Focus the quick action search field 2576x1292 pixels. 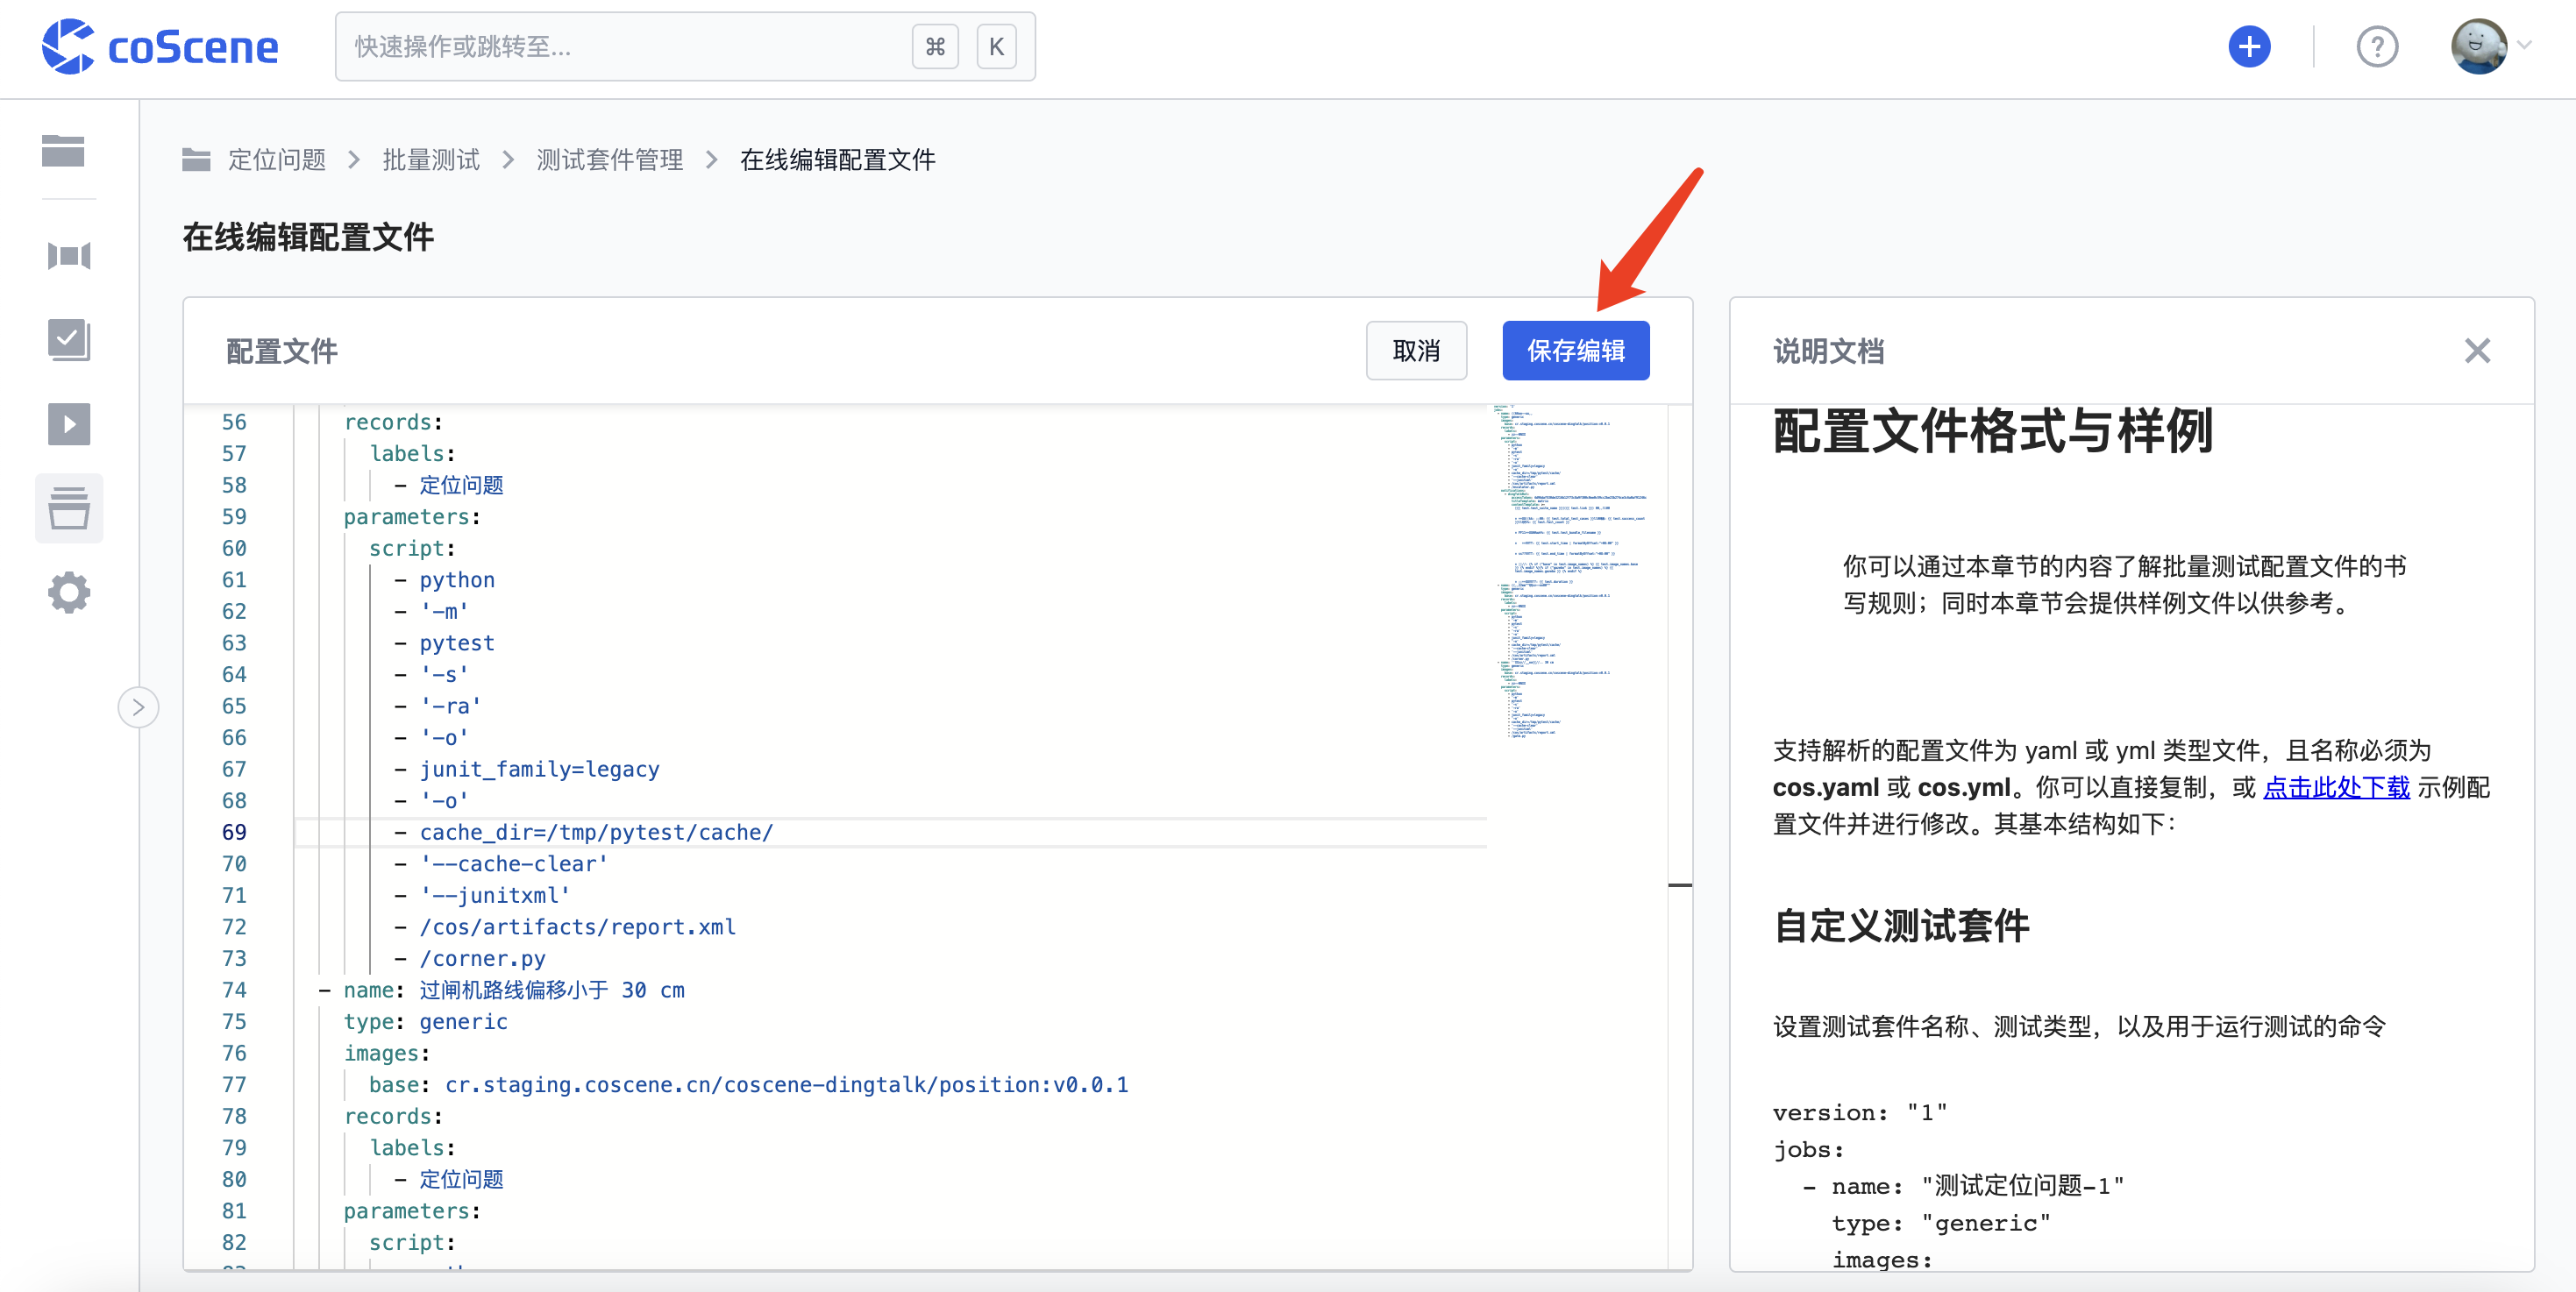685,46
